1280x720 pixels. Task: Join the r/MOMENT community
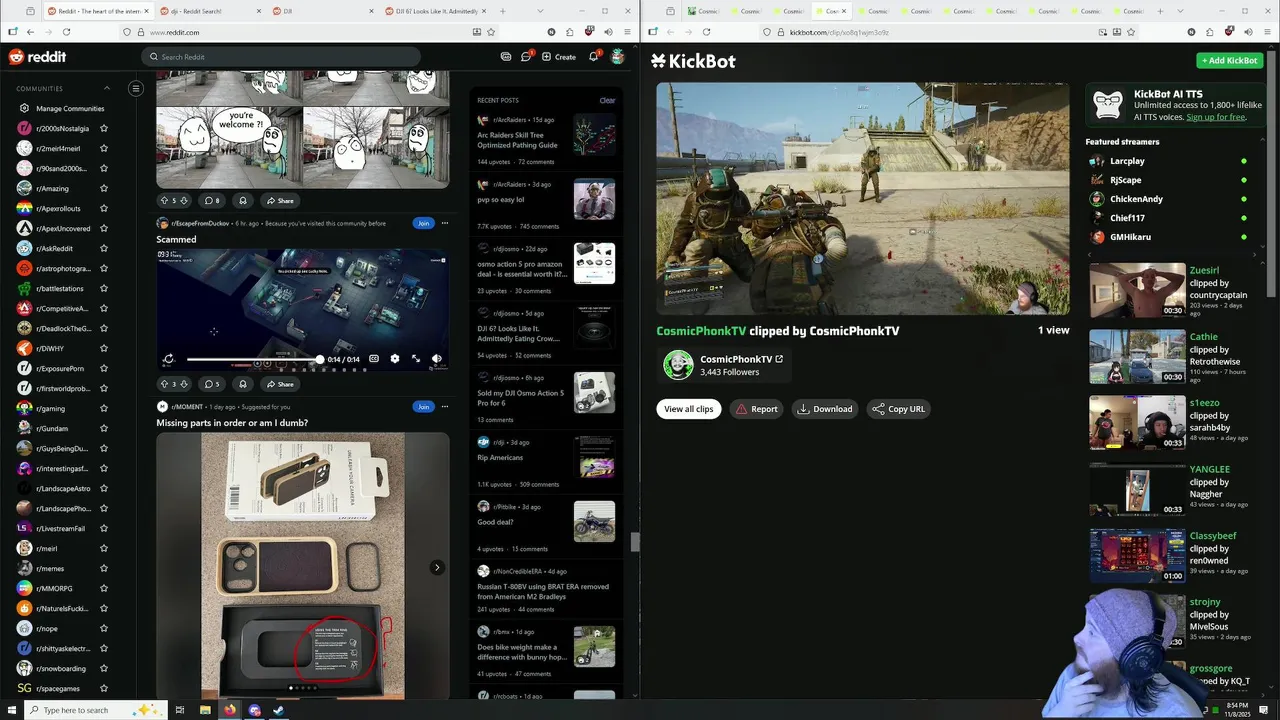423,407
